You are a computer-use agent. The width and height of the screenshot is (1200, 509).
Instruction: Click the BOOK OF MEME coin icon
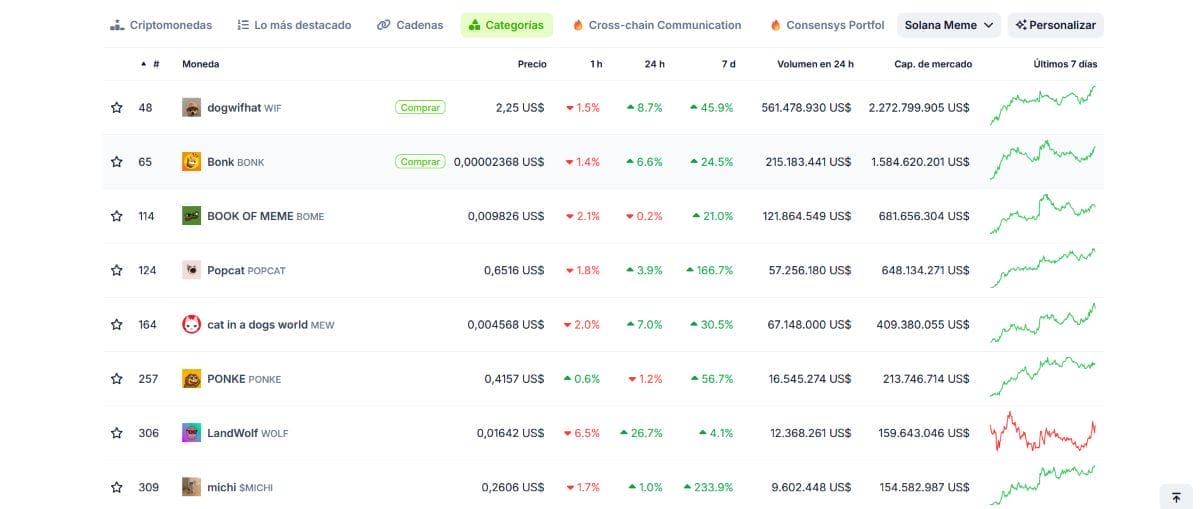(x=191, y=216)
